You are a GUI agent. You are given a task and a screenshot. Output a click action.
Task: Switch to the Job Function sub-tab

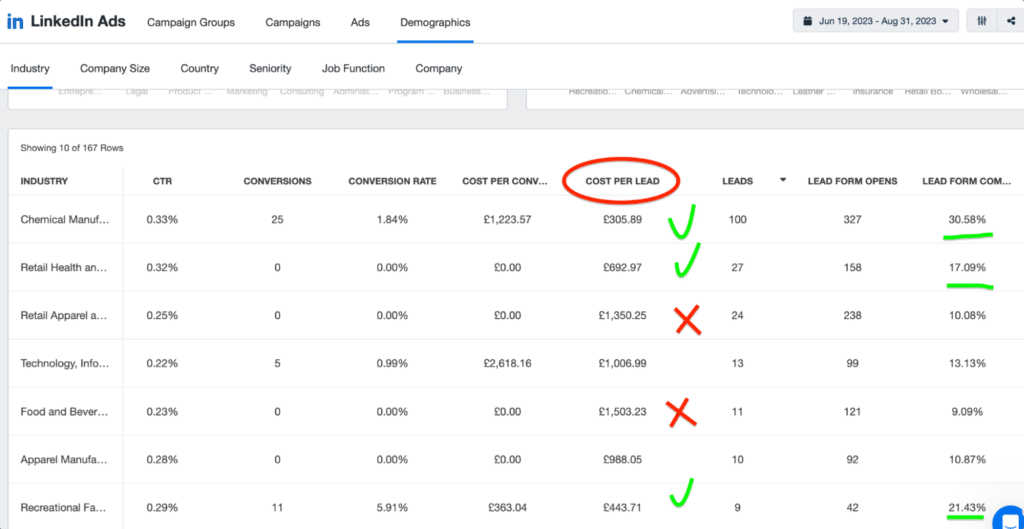[353, 68]
